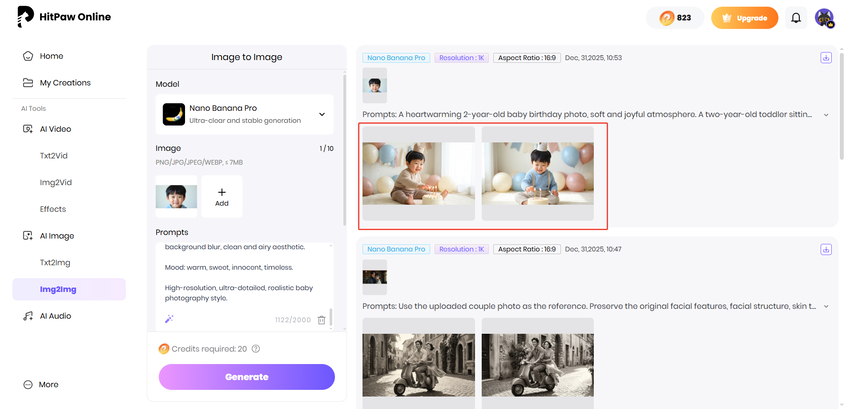Click the HitPaw Online logo
The image size is (854, 409).
pyautogui.click(x=65, y=17)
